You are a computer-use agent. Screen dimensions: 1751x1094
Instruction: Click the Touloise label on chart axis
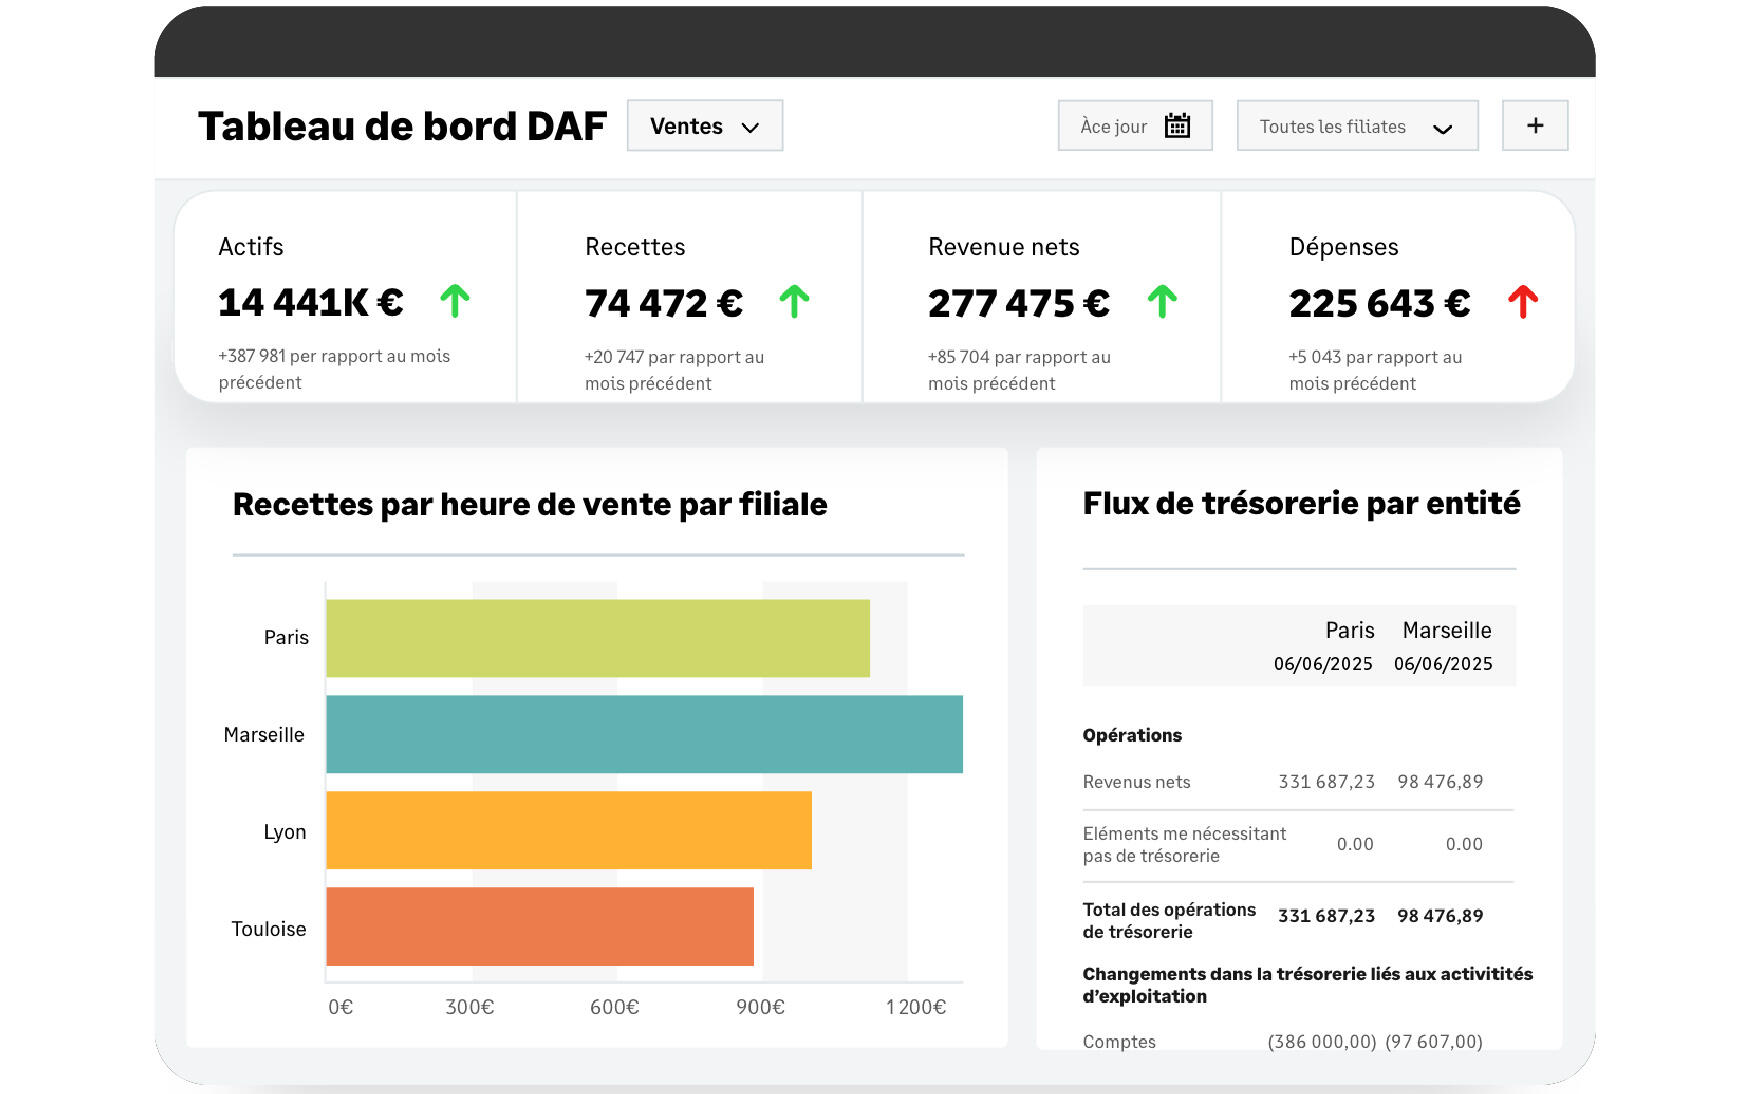point(269,929)
